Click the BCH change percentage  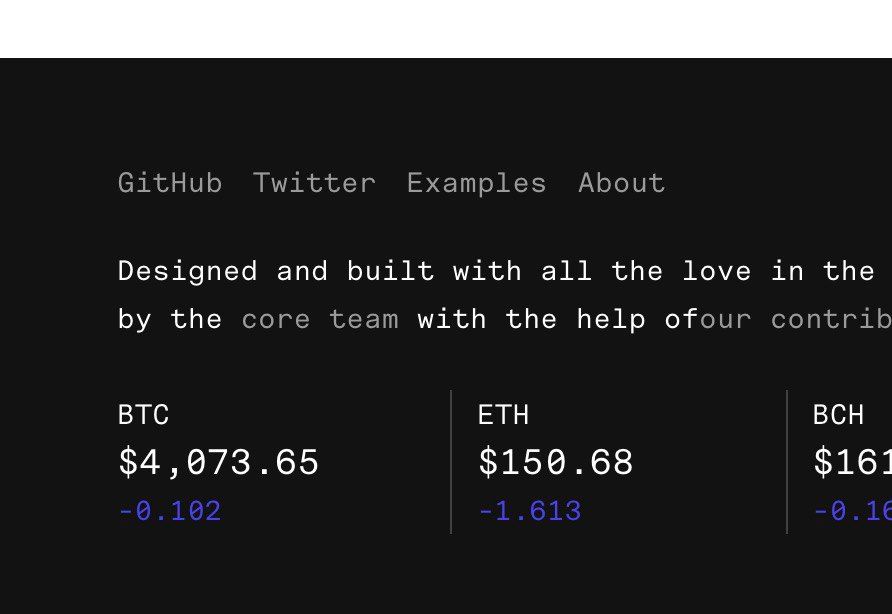tap(853, 511)
